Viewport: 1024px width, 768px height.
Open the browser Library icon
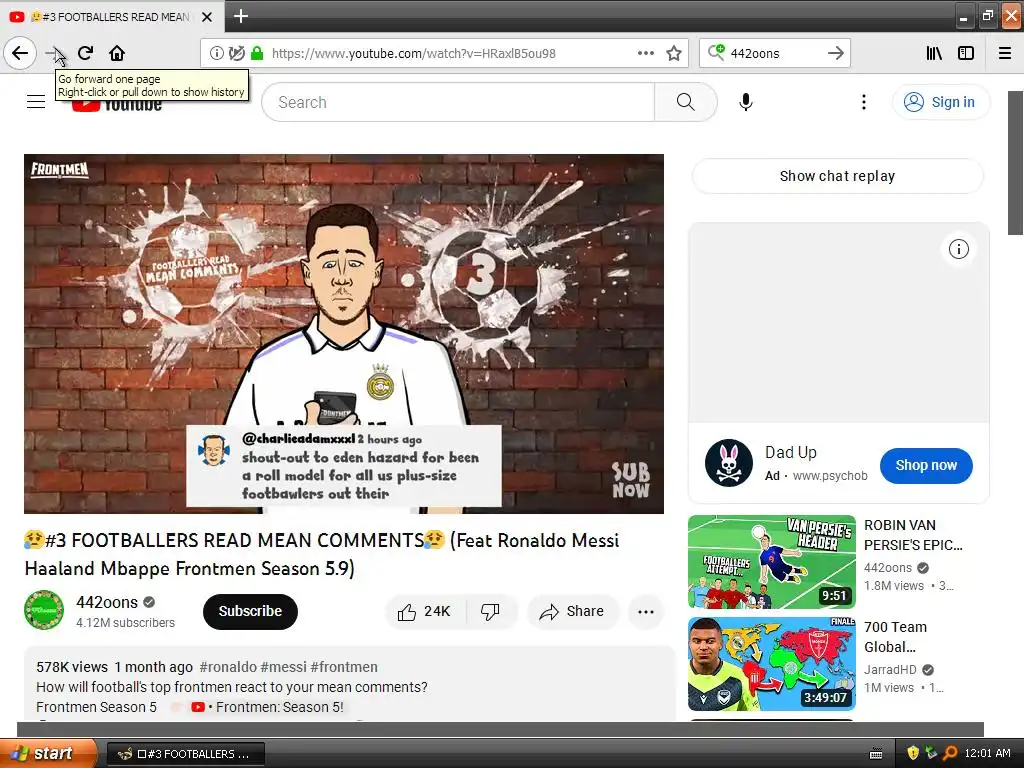pos(934,53)
